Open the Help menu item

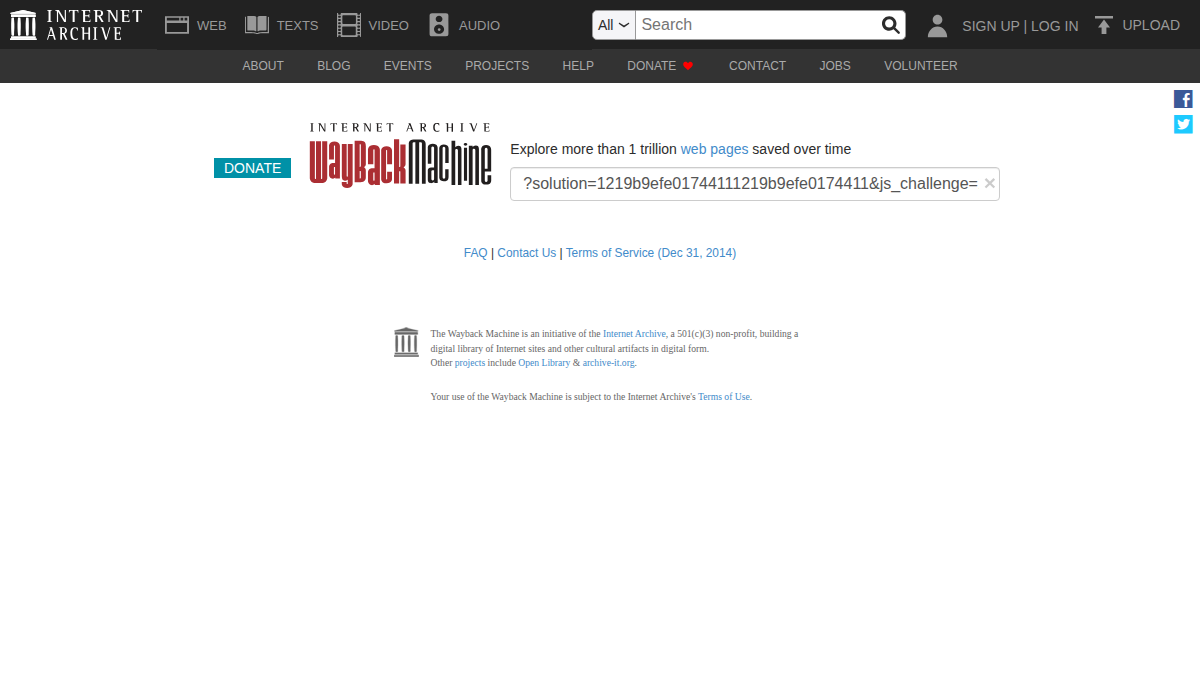click(x=578, y=66)
